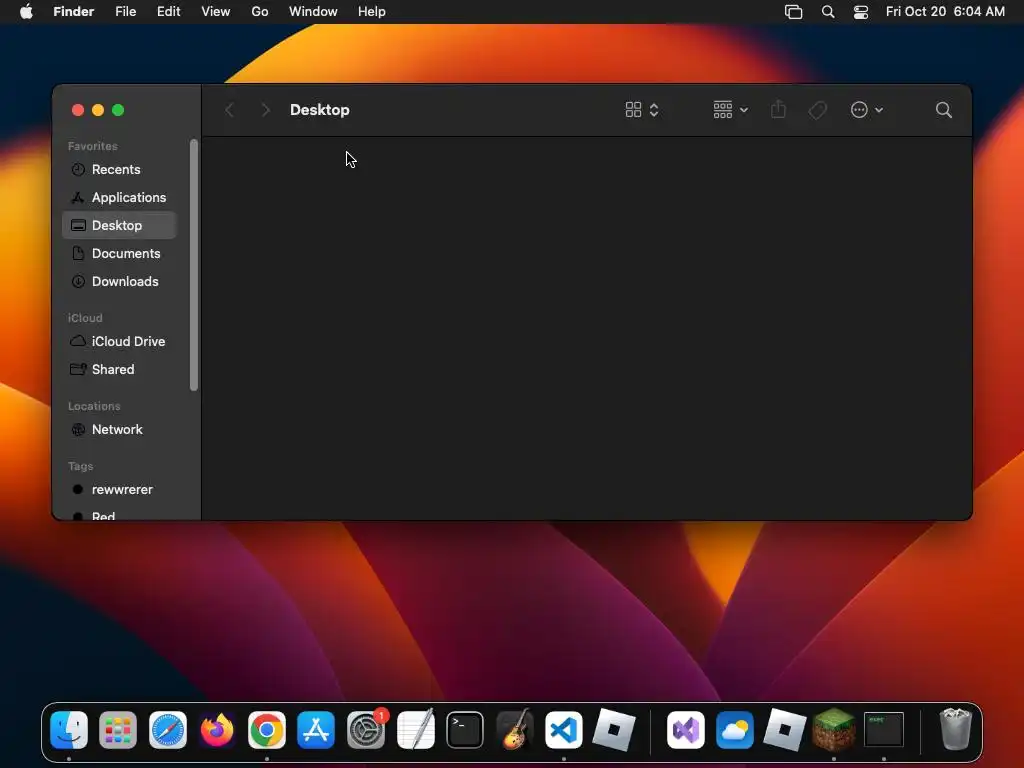Open TextEdit from the Dock
The image size is (1024, 768).
(x=415, y=729)
